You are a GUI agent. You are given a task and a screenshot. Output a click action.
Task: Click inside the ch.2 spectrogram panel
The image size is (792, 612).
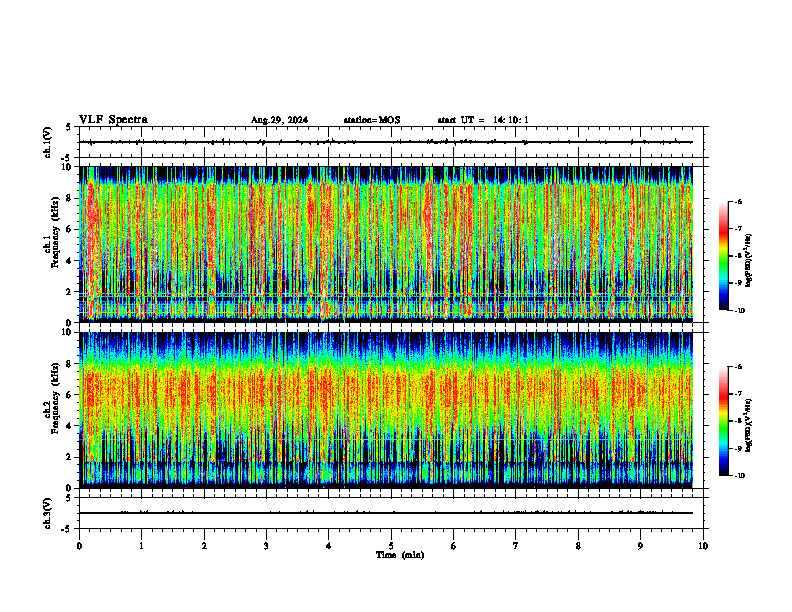click(385, 410)
